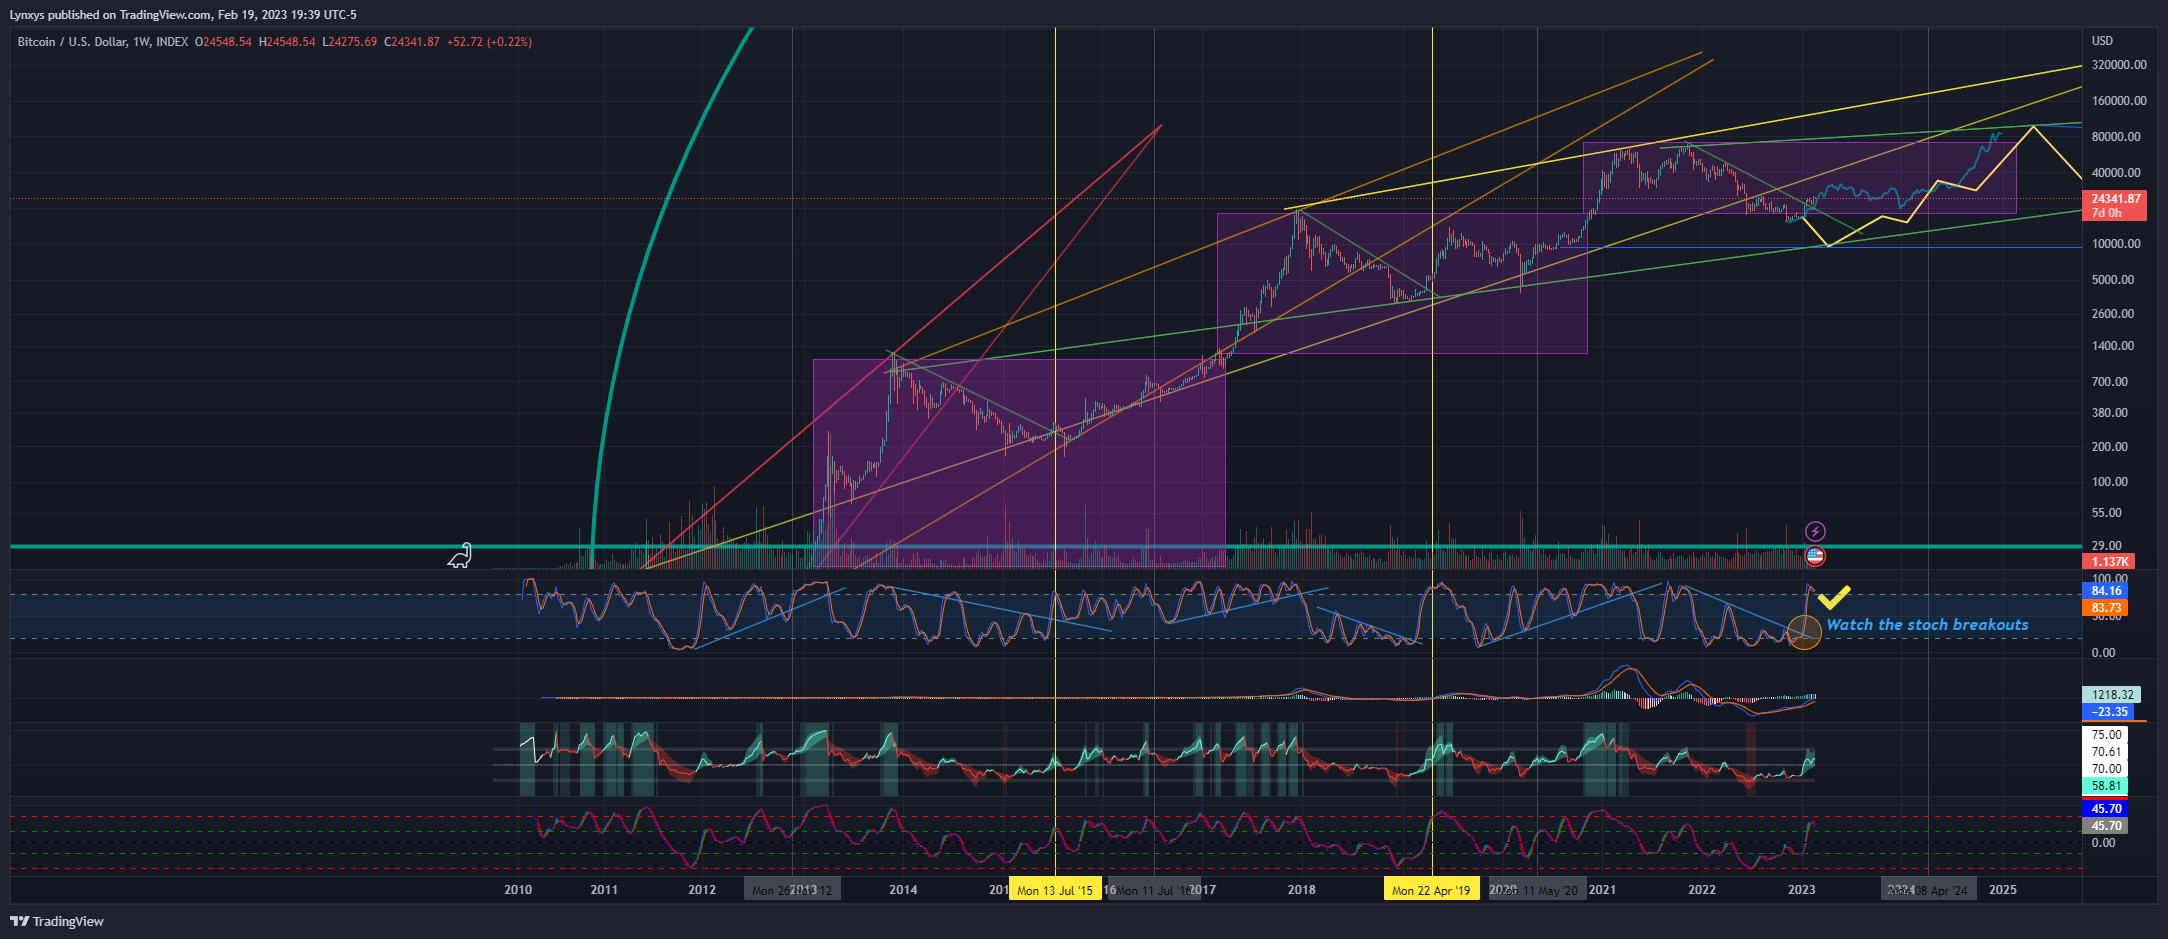Image resolution: width=2168 pixels, height=939 pixels.
Task: Click the 2010 year on the time axis
Action: [518, 890]
